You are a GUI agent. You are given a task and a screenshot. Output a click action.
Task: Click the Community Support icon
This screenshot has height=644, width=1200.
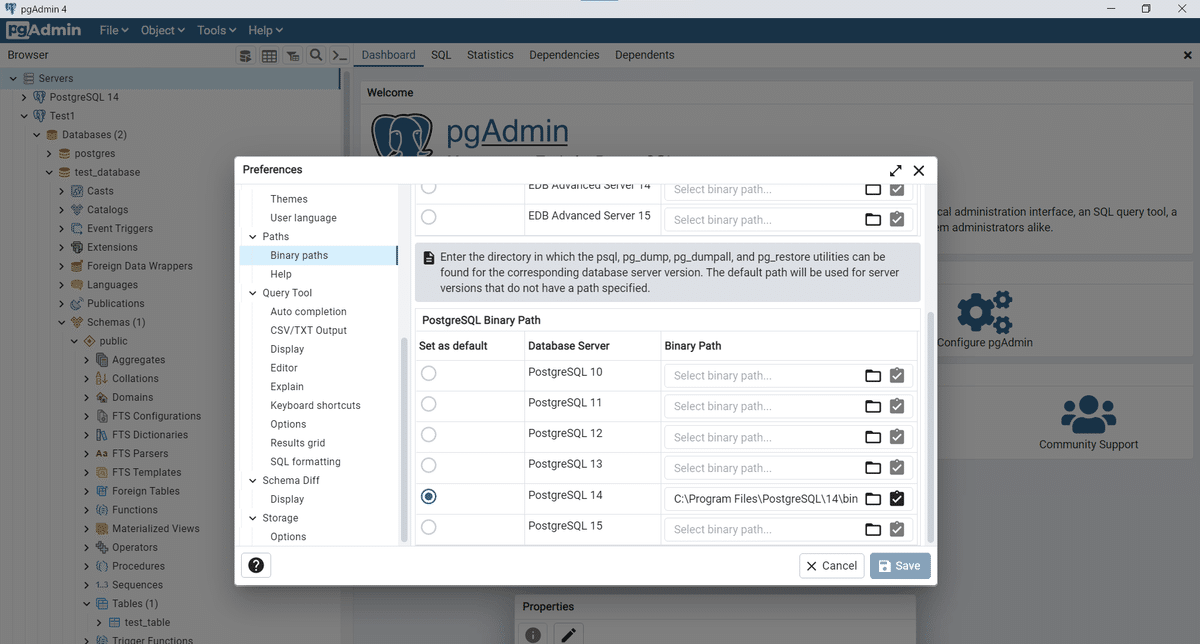1088,413
